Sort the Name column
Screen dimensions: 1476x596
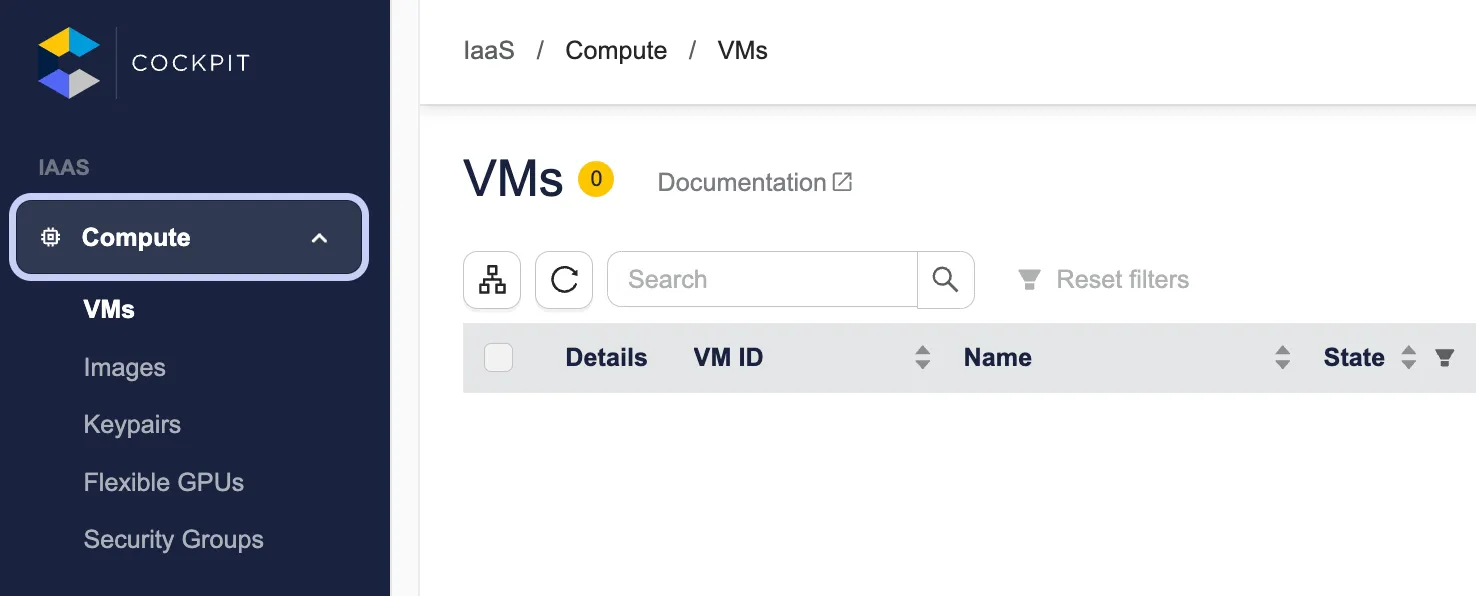tap(1281, 357)
